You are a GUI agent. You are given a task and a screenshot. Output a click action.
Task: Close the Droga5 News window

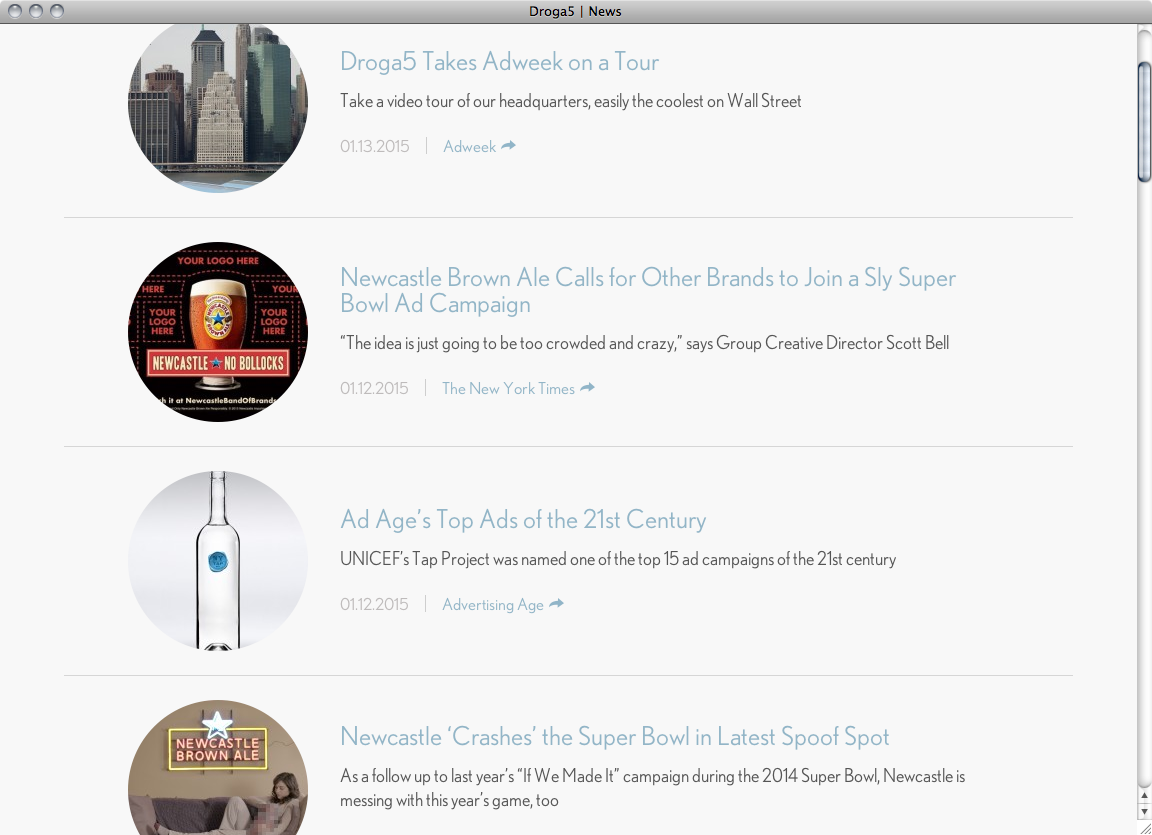pyautogui.click(x=15, y=11)
